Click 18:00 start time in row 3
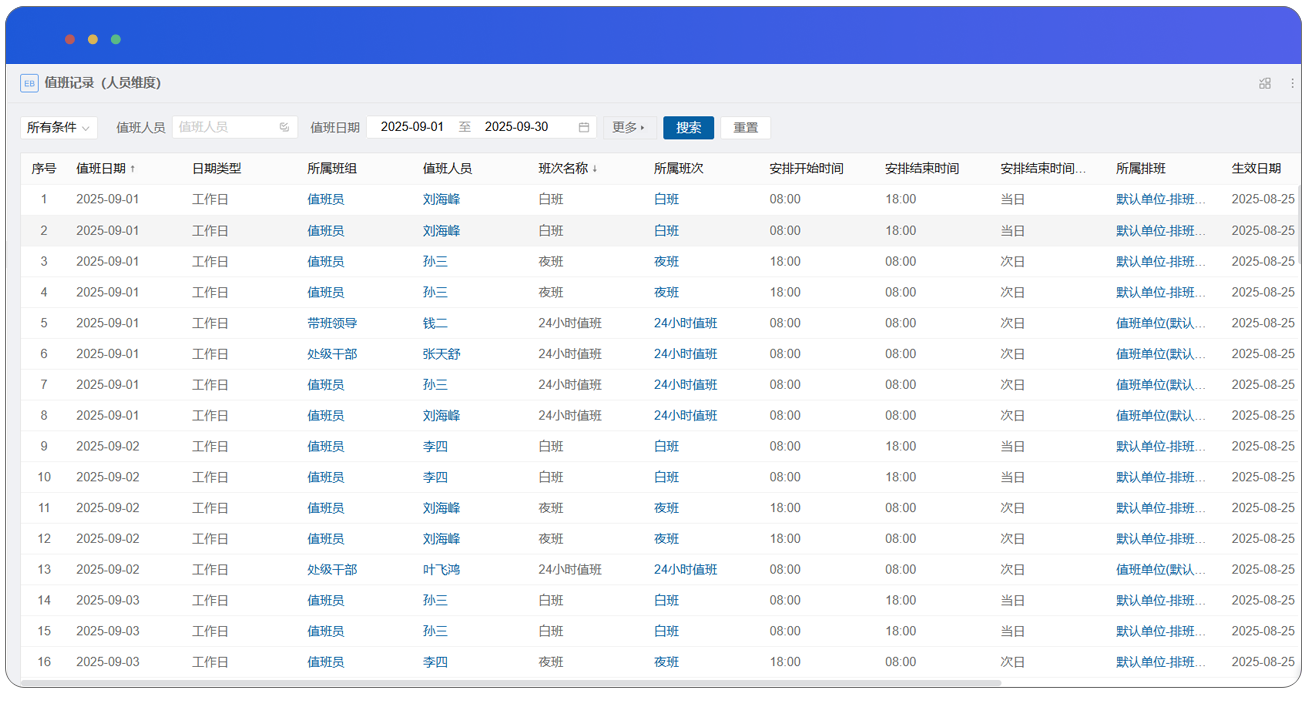Screen dimensions: 1308x710 pyautogui.click(x=785, y=262)
